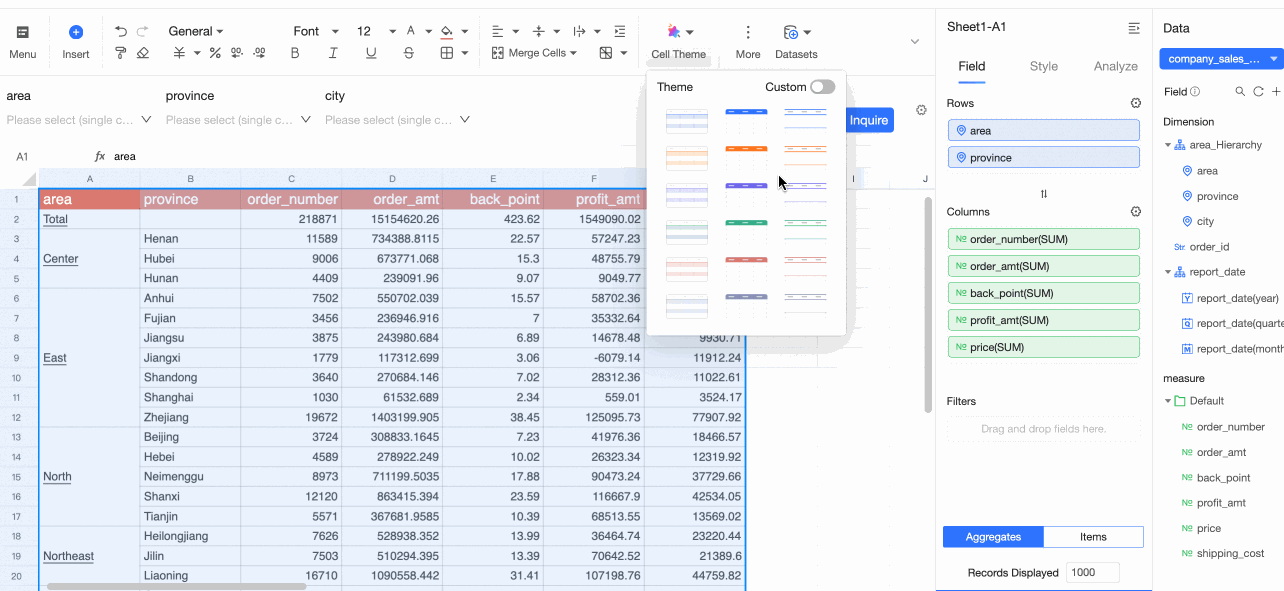Toggle bold formatting
This screenshot has height=591, width=1284.
(x=295, y=53)
